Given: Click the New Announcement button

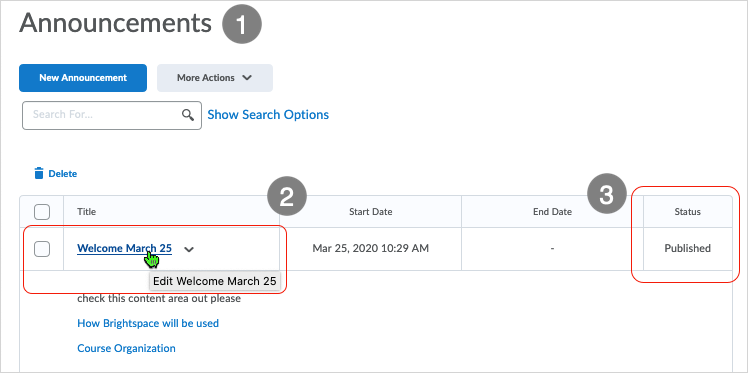Looking at the screenshot, I should coord(83,78).
